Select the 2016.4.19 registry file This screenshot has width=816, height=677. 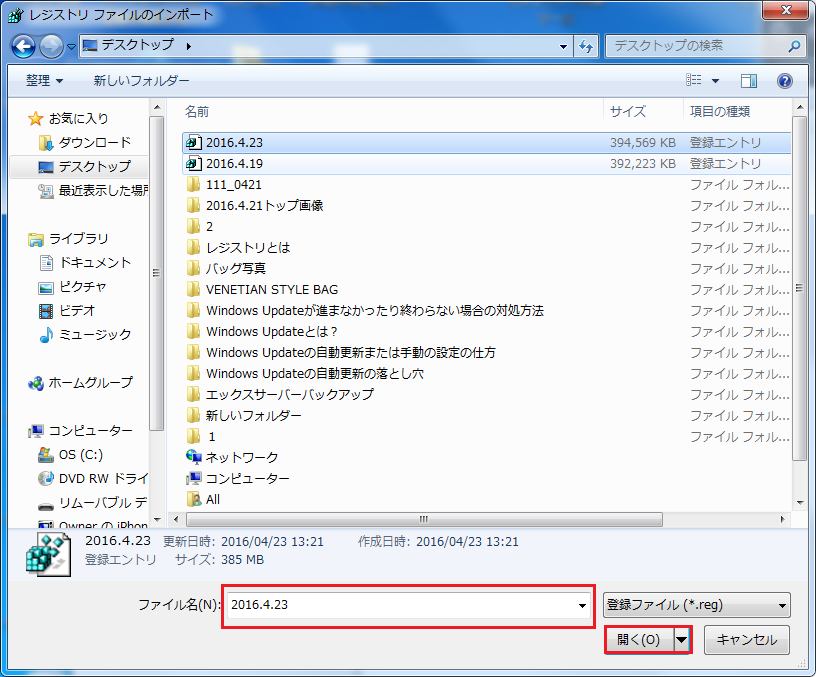coord(486,163)
